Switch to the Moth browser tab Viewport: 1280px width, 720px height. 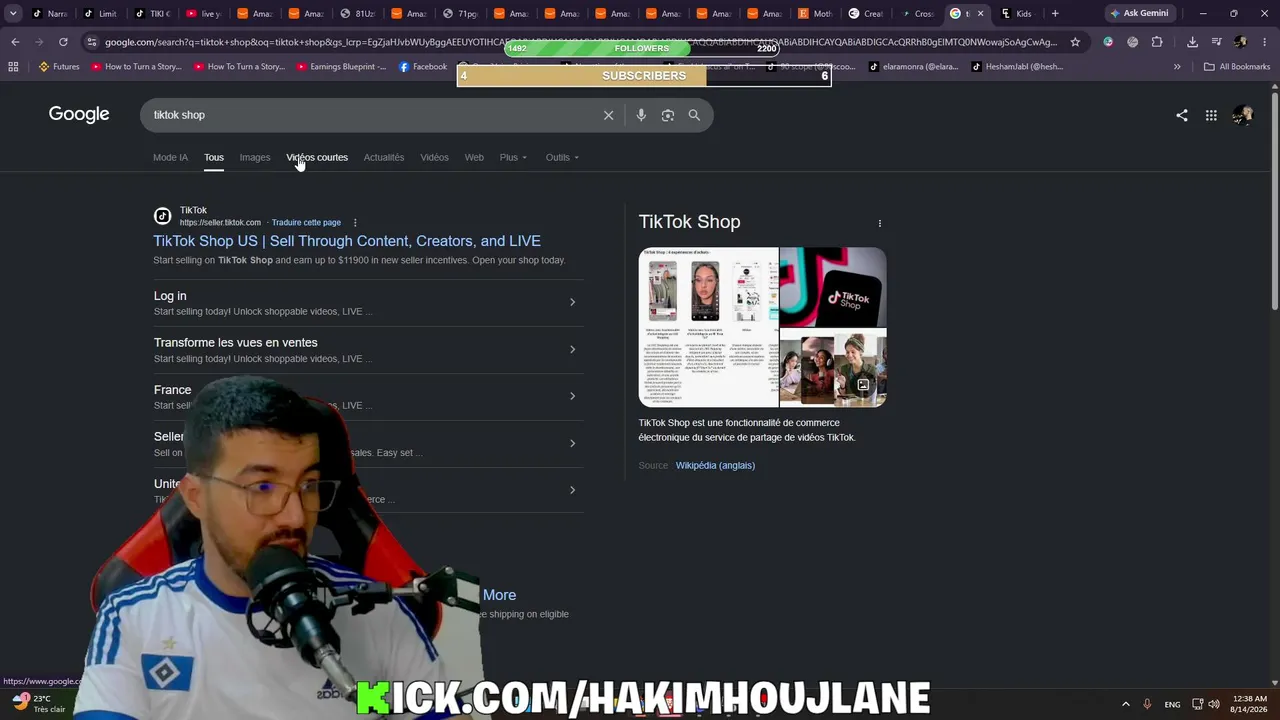pyautogui.click(x=815, y=14)
